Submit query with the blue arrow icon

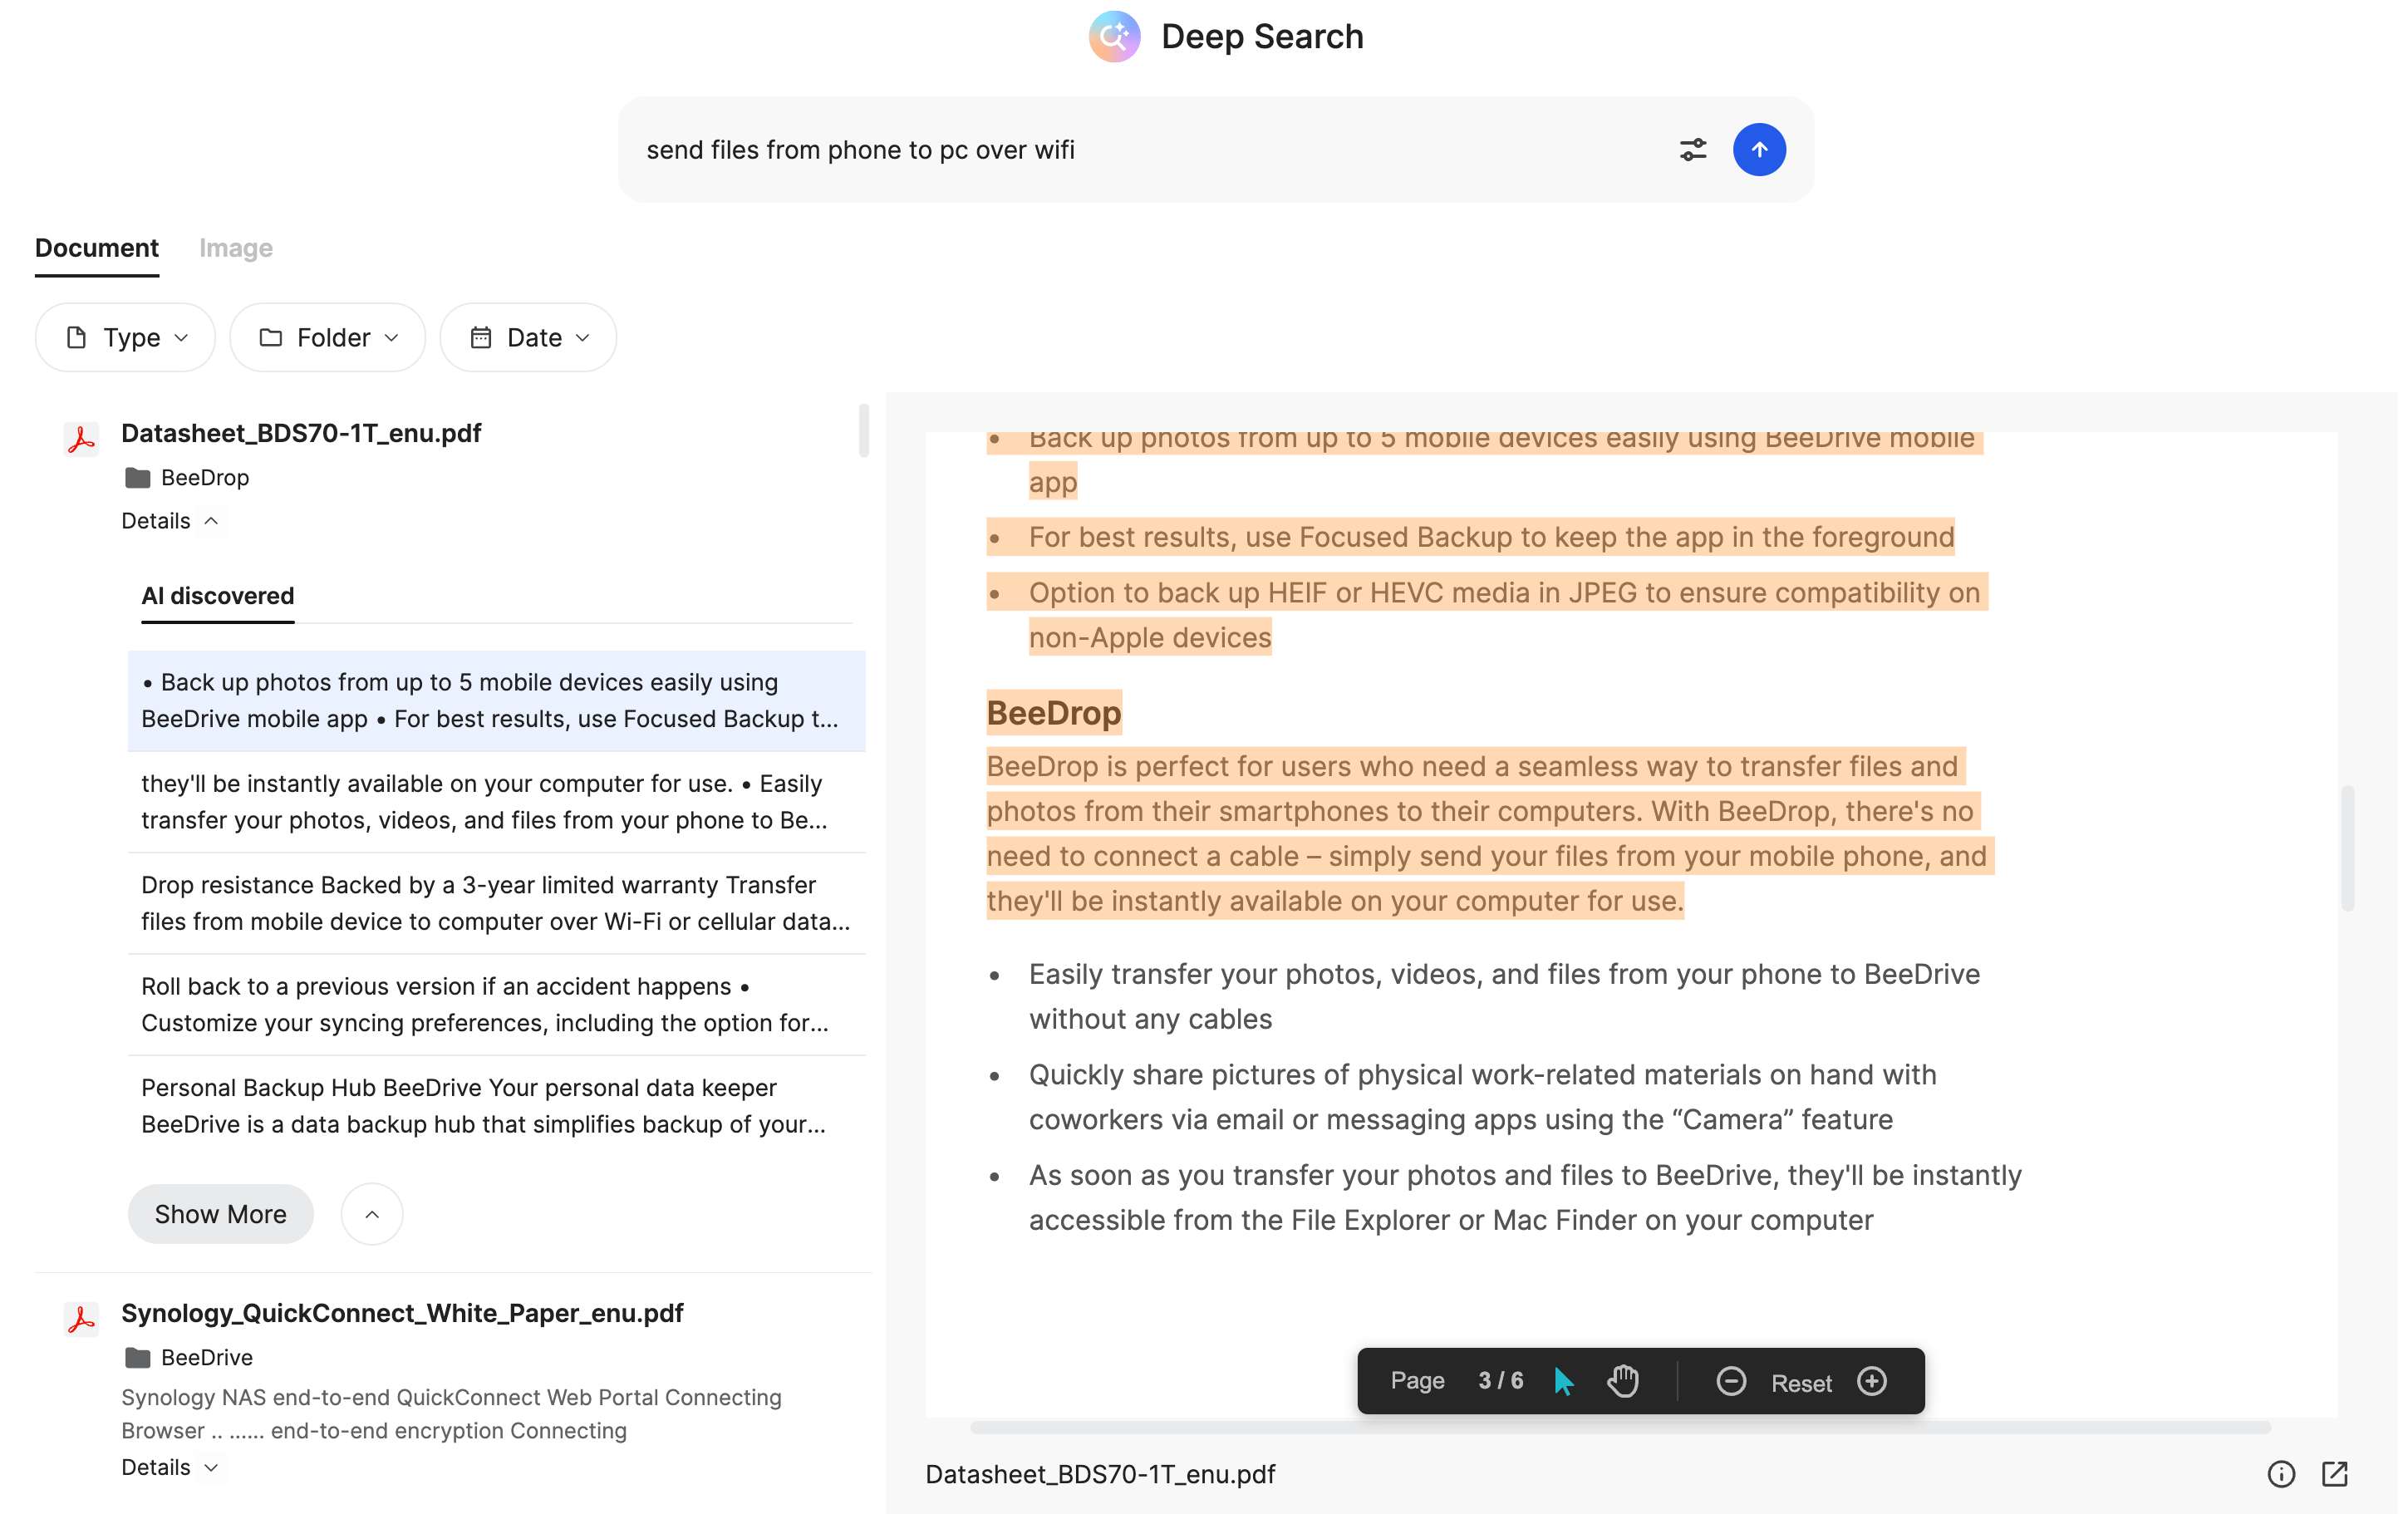point(1760,149)
